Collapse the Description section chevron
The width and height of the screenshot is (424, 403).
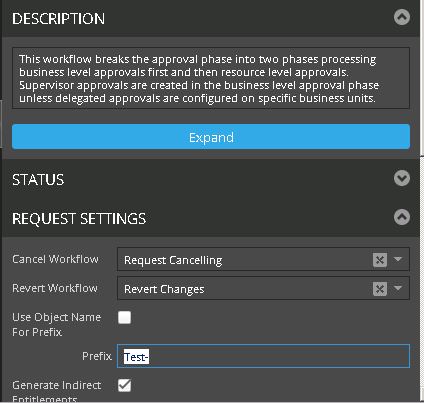click(402, 17)
